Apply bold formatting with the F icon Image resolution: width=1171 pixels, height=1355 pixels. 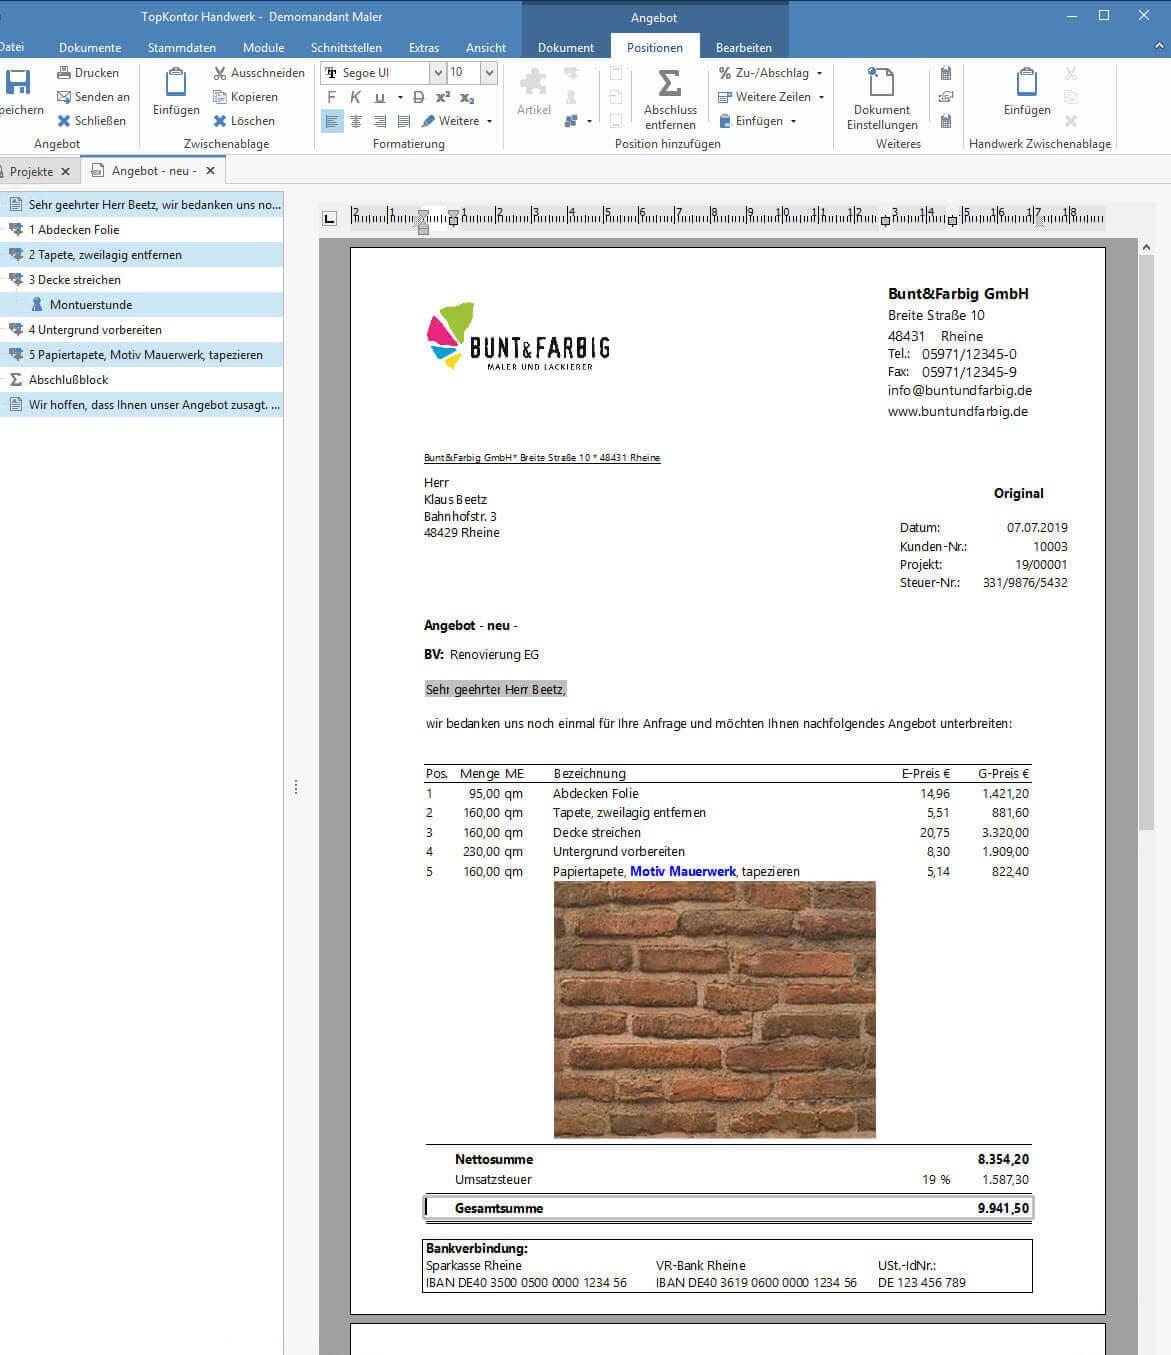coord(332,97)
